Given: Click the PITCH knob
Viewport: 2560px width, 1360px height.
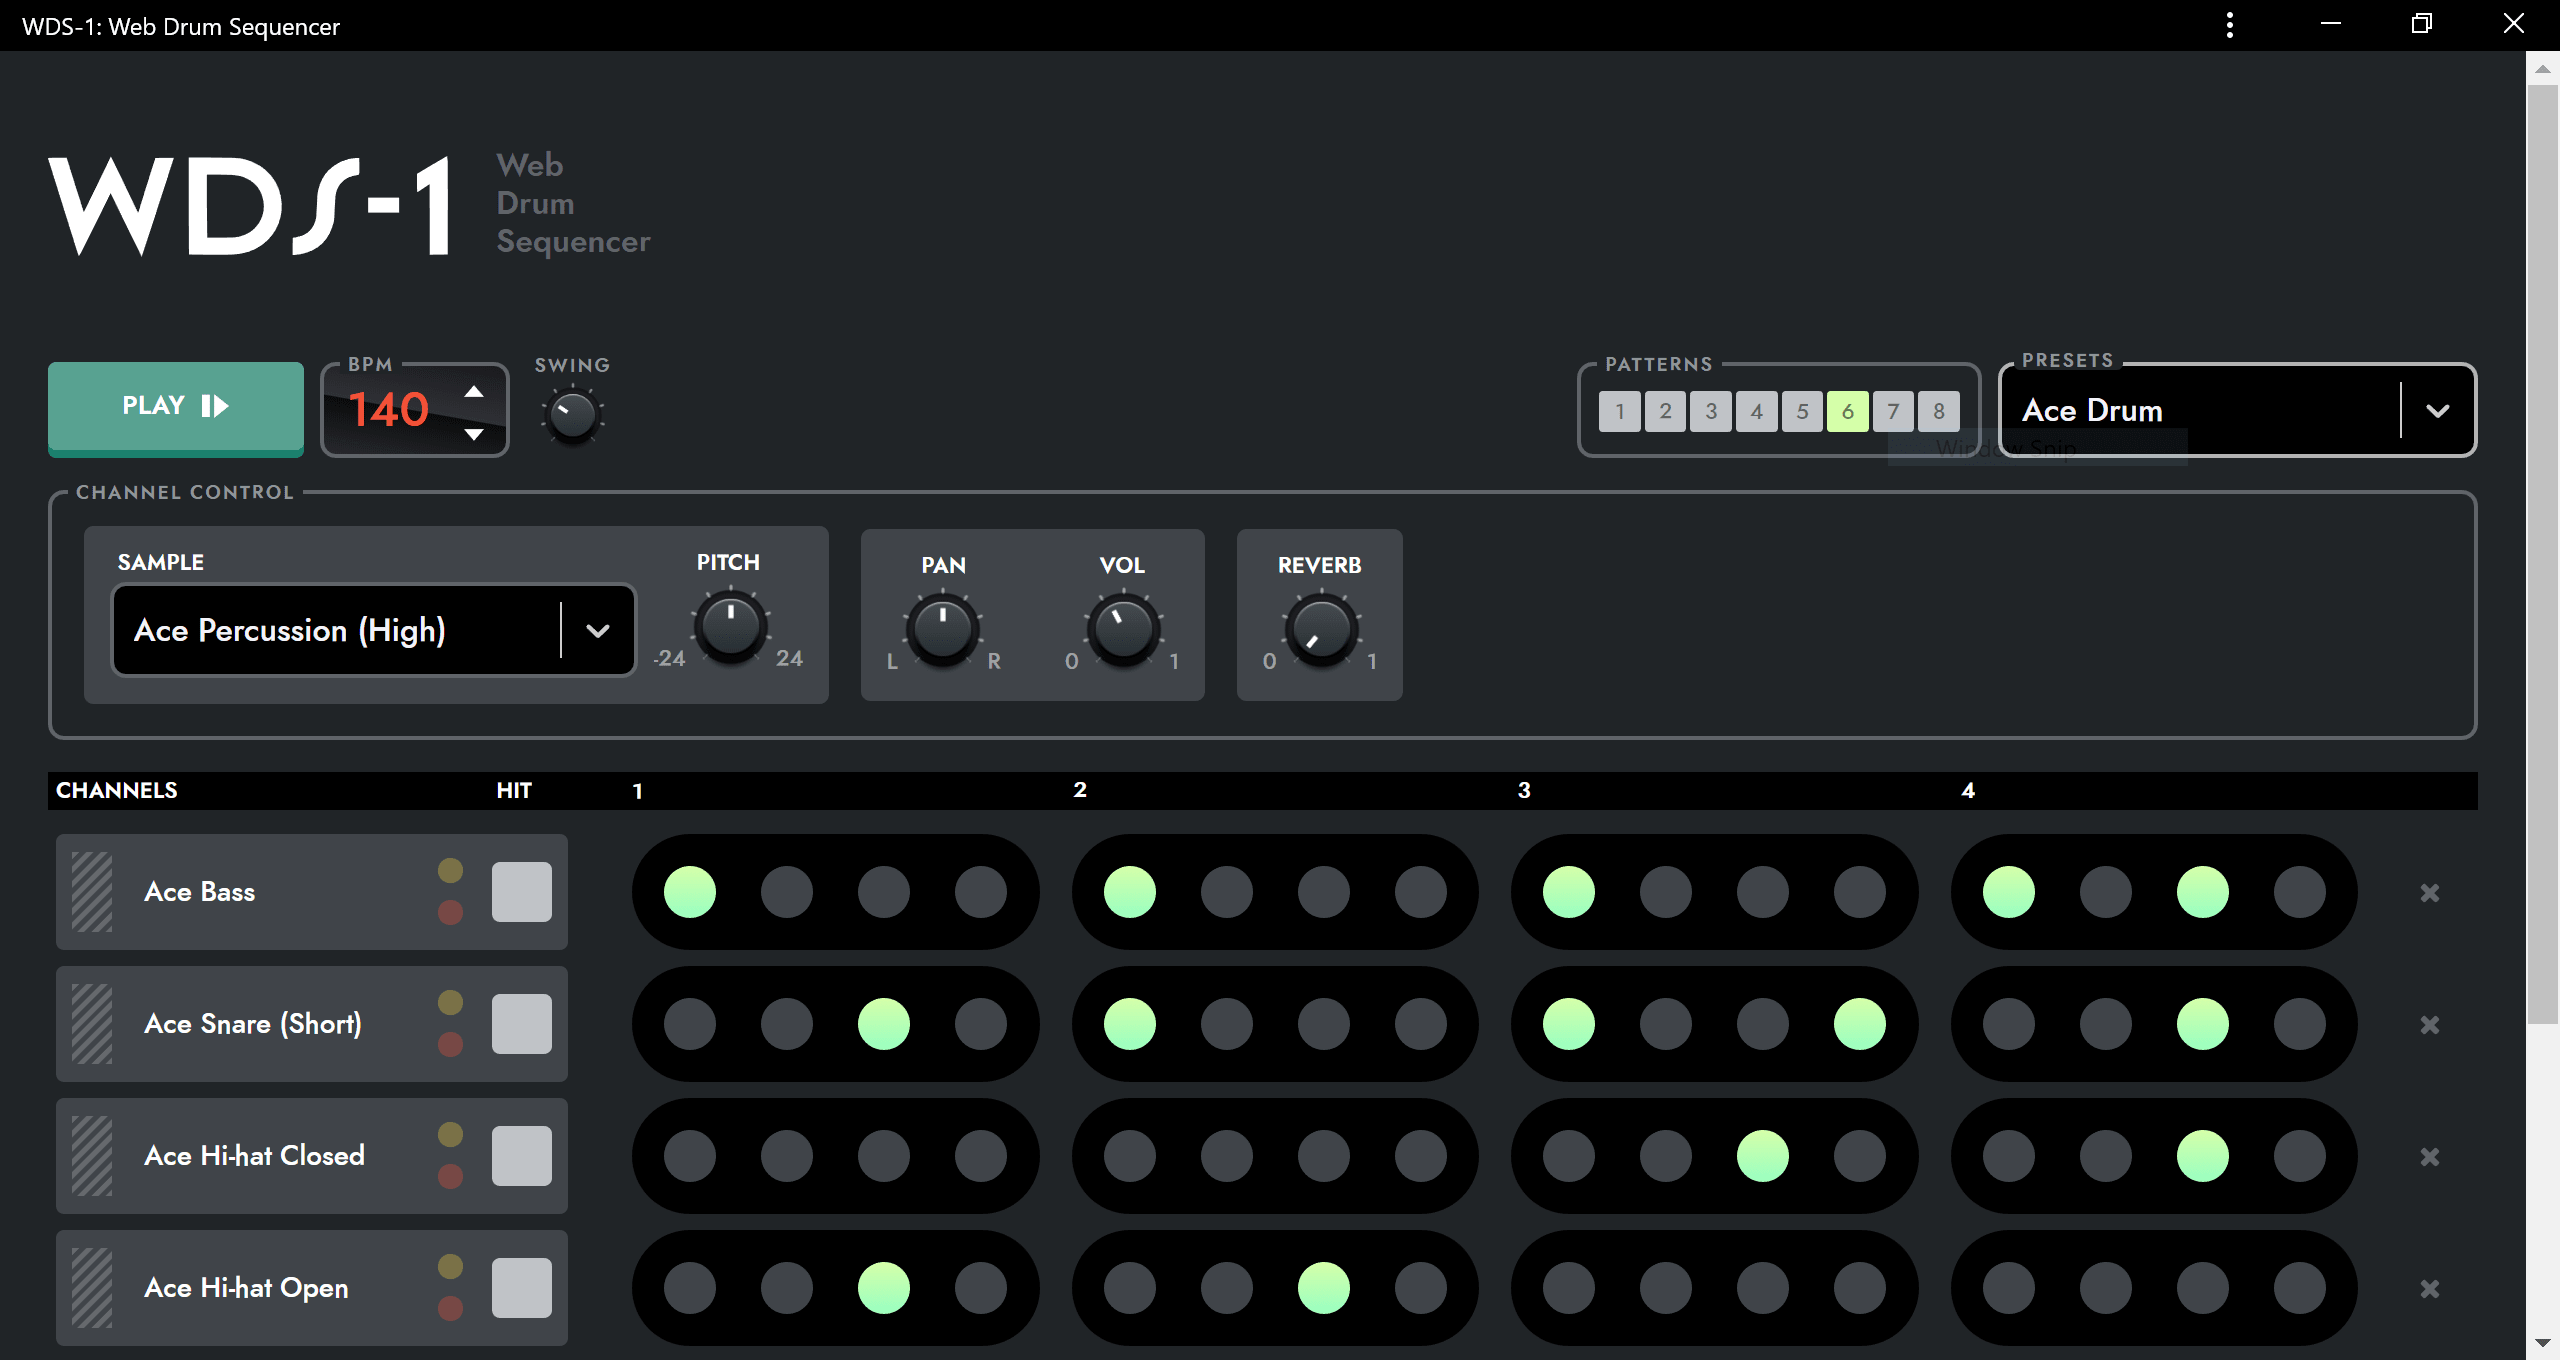Looking at the screenshot, I should click(731, 627).
